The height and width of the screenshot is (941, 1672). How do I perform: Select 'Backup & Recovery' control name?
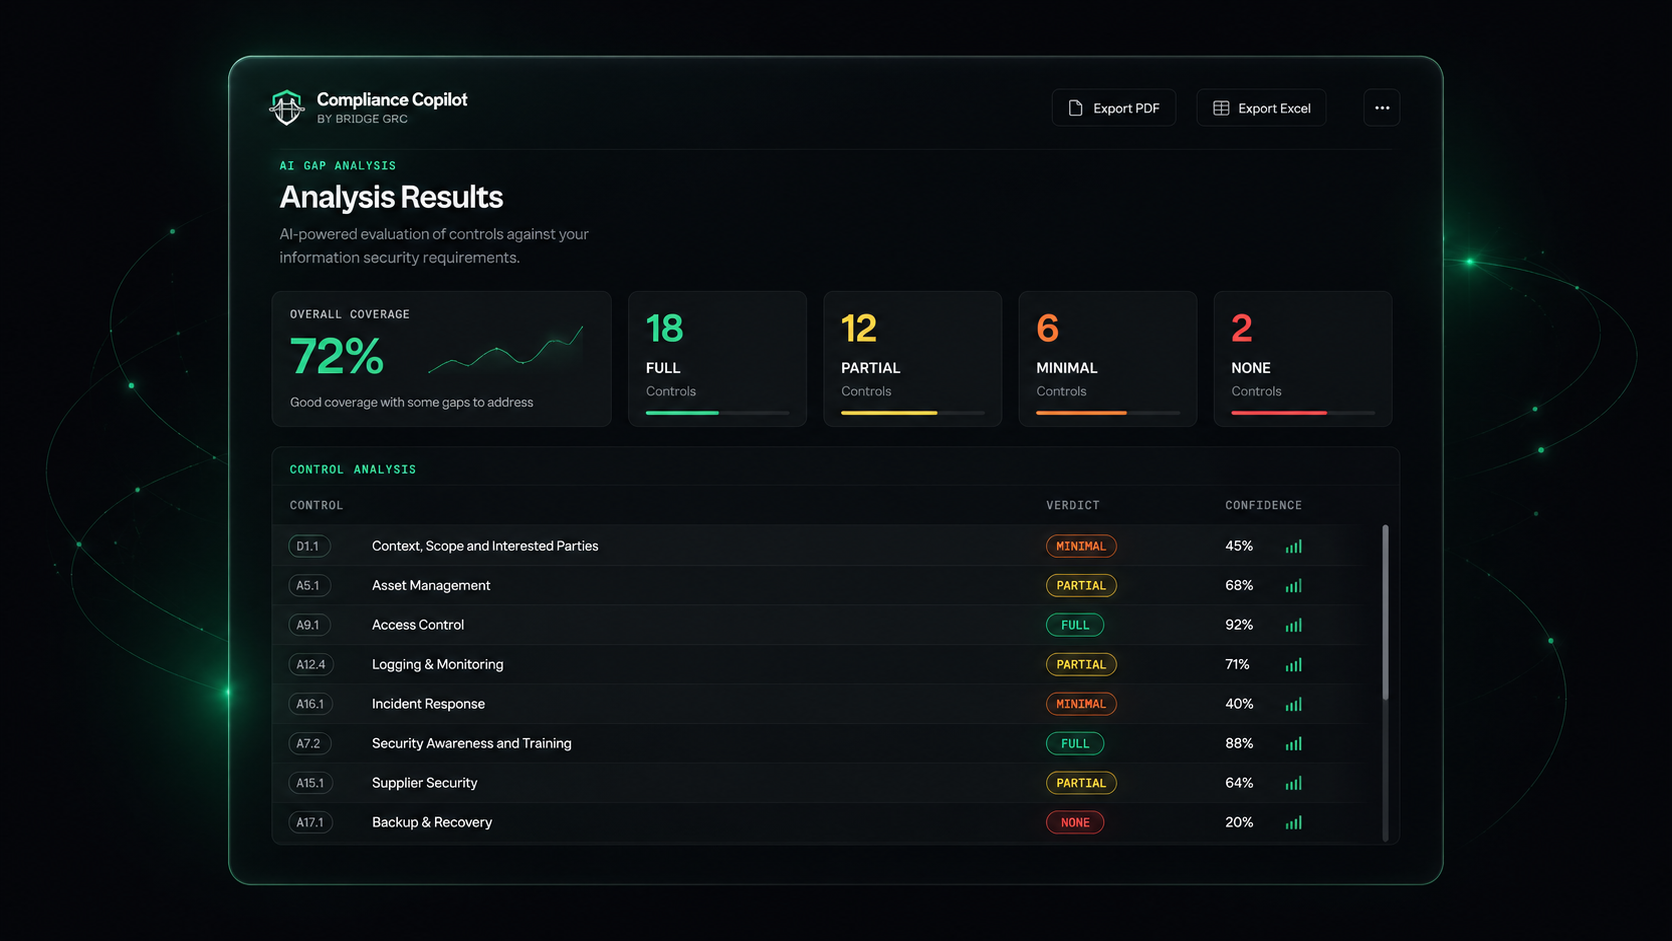[x=432, y=822]
